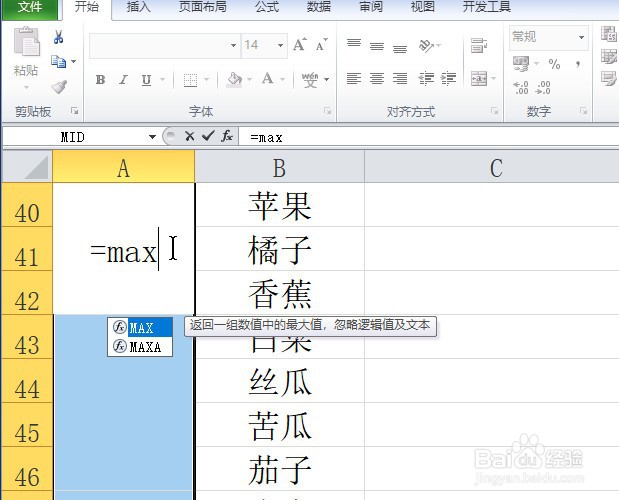Screen dimensions: 619x500
Task: Cancel the formula entry
Action: click(x=189, y=136)
